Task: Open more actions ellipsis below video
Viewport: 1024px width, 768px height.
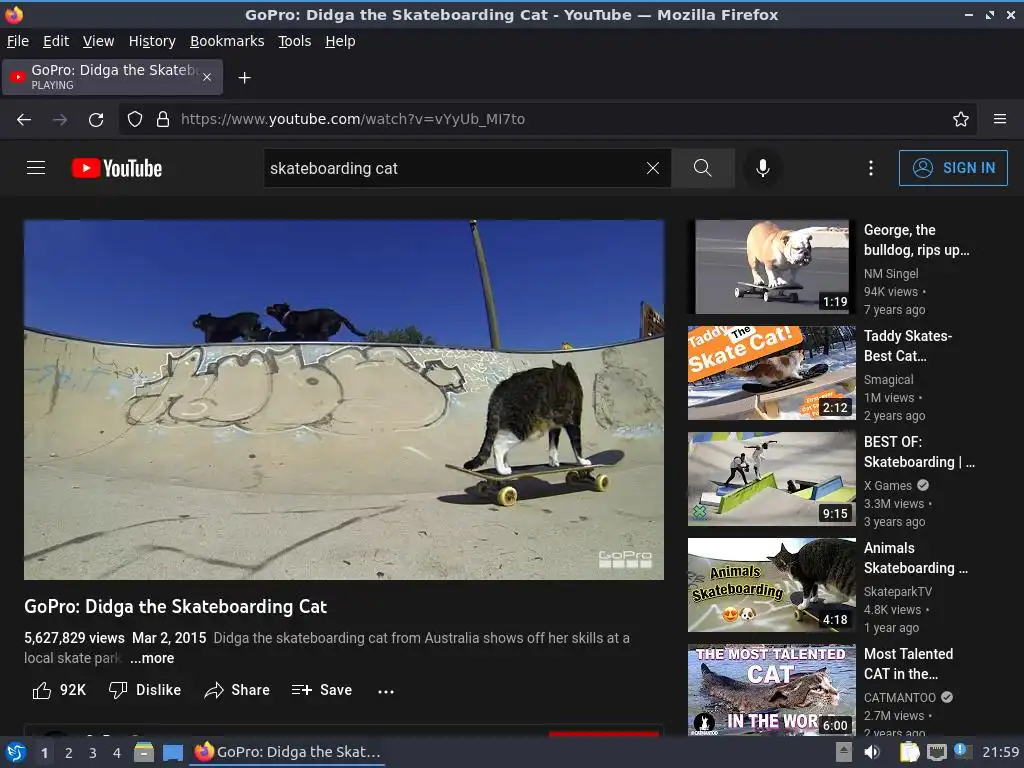Action: point(386,691)
